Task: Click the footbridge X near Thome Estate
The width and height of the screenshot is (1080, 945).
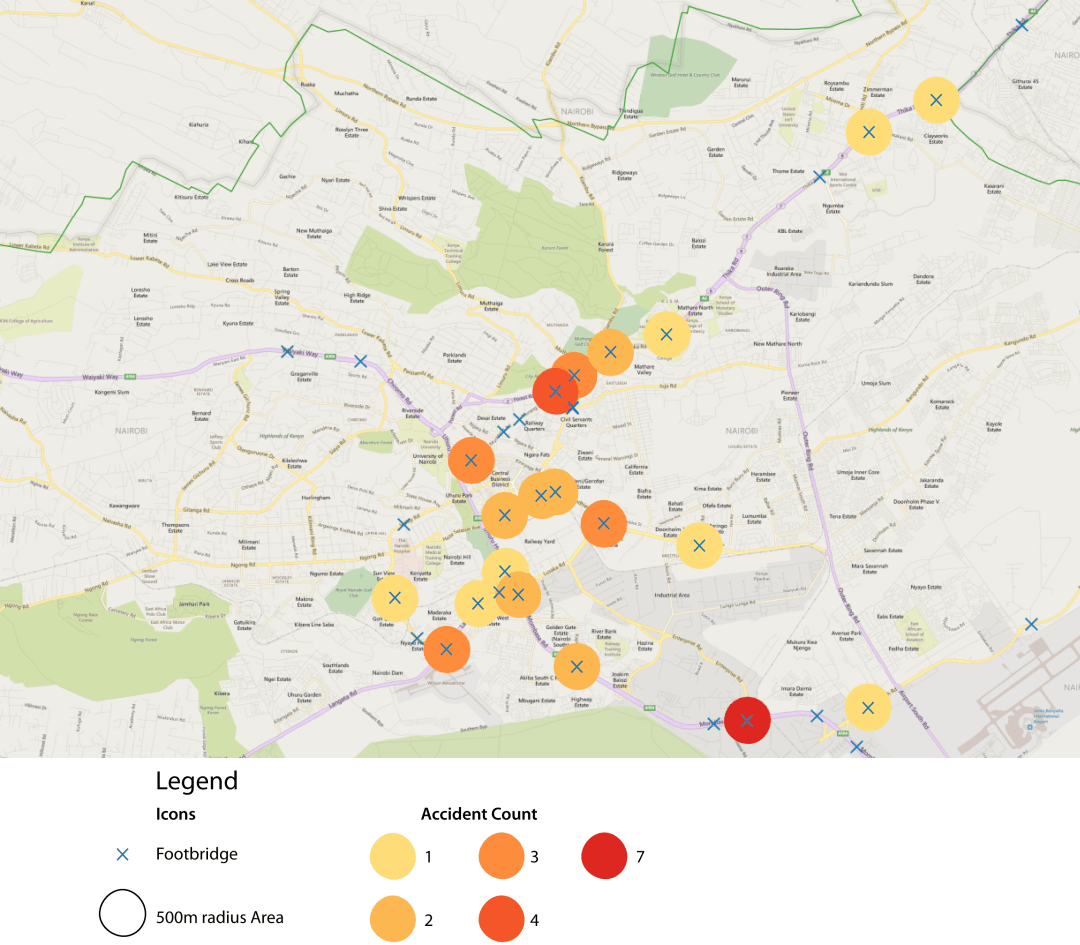Action: click(x=820, y=176)
